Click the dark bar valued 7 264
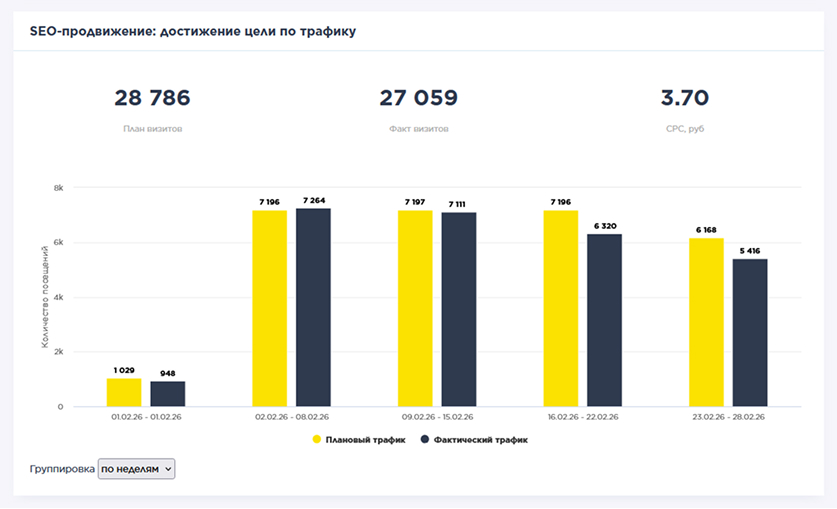Screen dimensions: 837x509 [313, 307]
